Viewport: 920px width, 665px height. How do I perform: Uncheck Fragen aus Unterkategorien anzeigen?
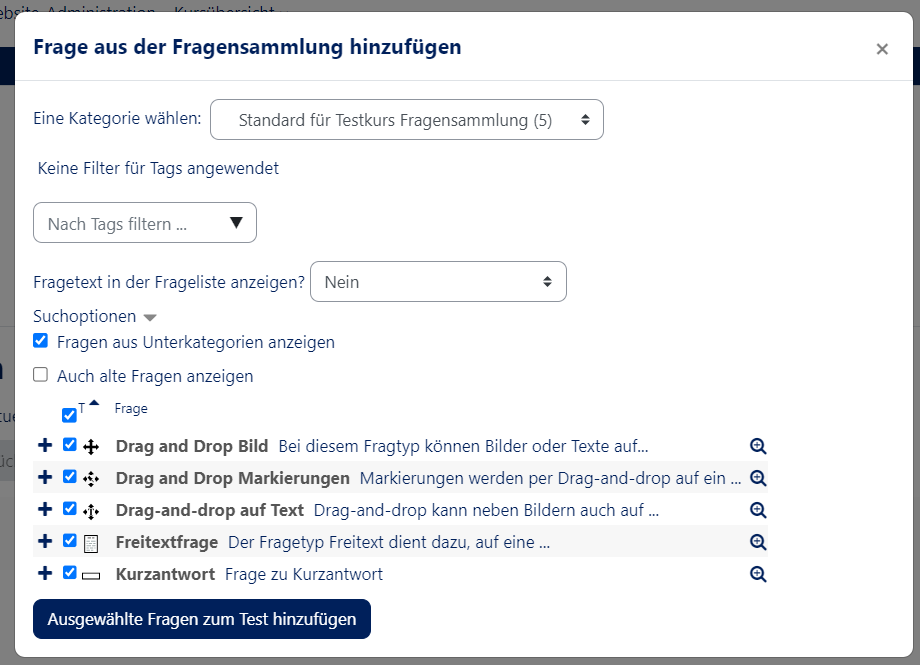click(x=40, y=341)
